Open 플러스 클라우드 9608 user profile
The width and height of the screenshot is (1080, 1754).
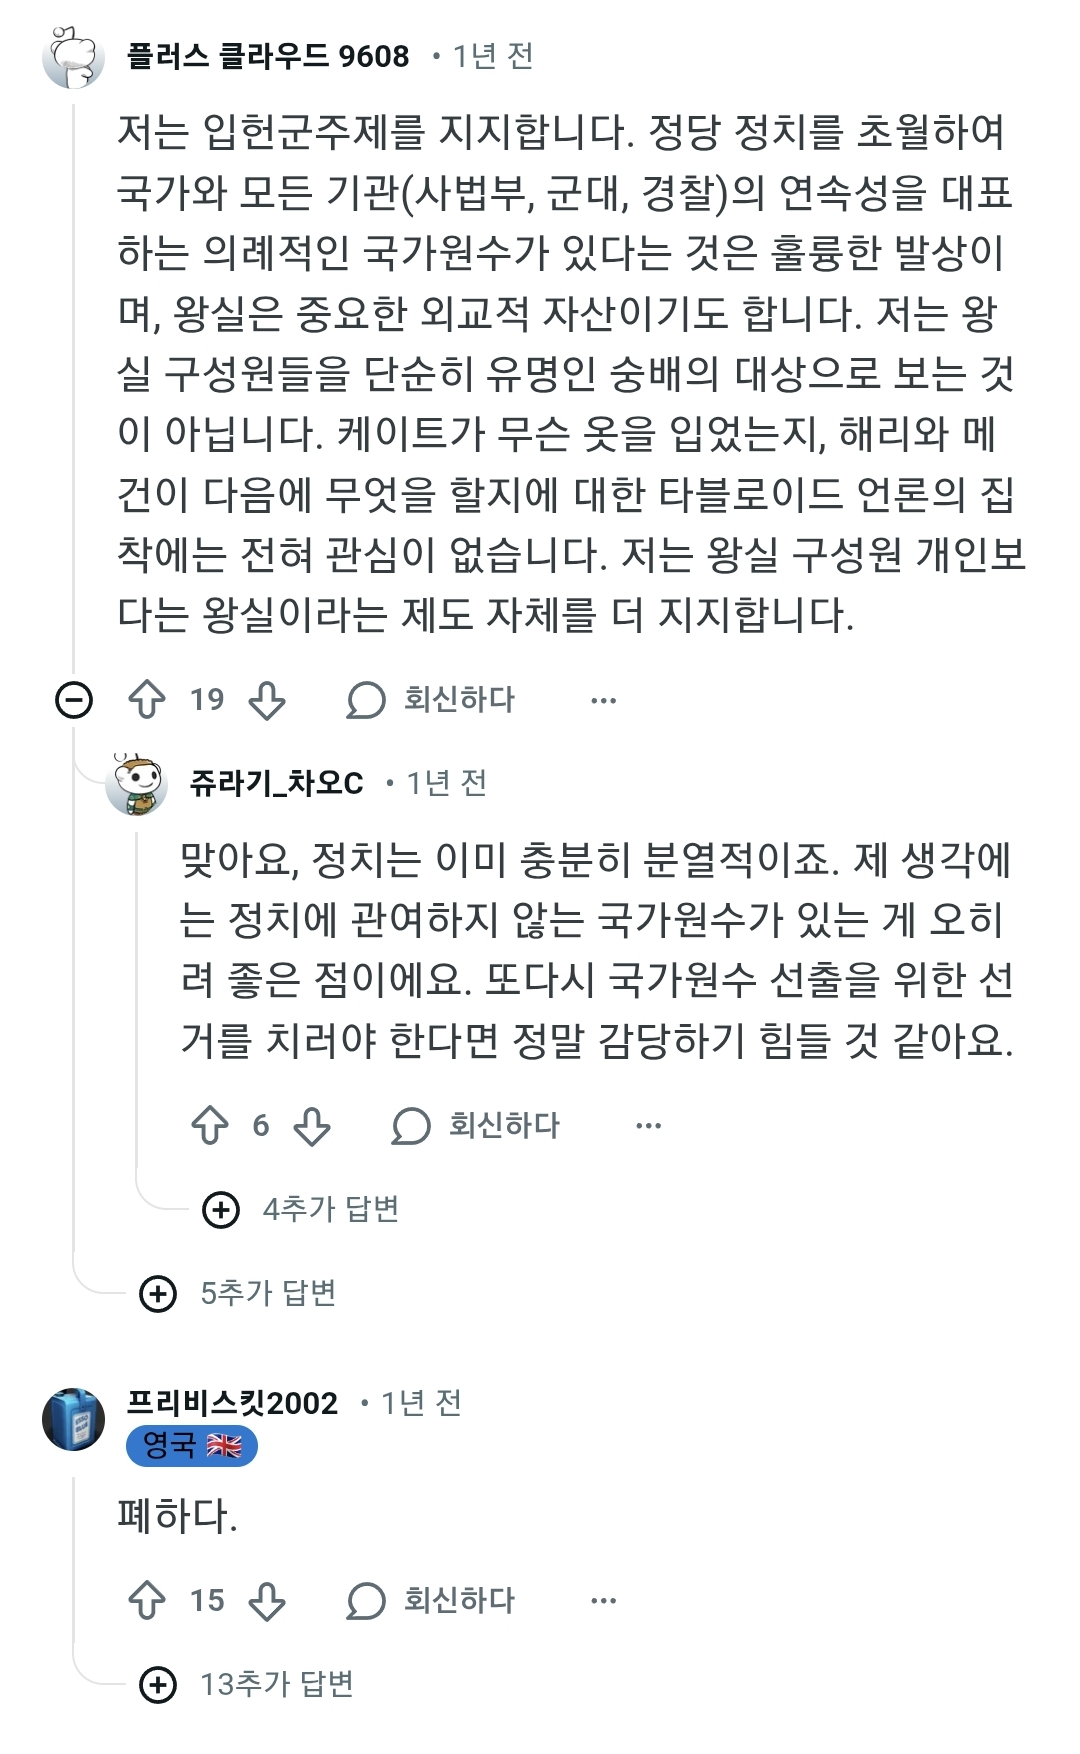268,56
